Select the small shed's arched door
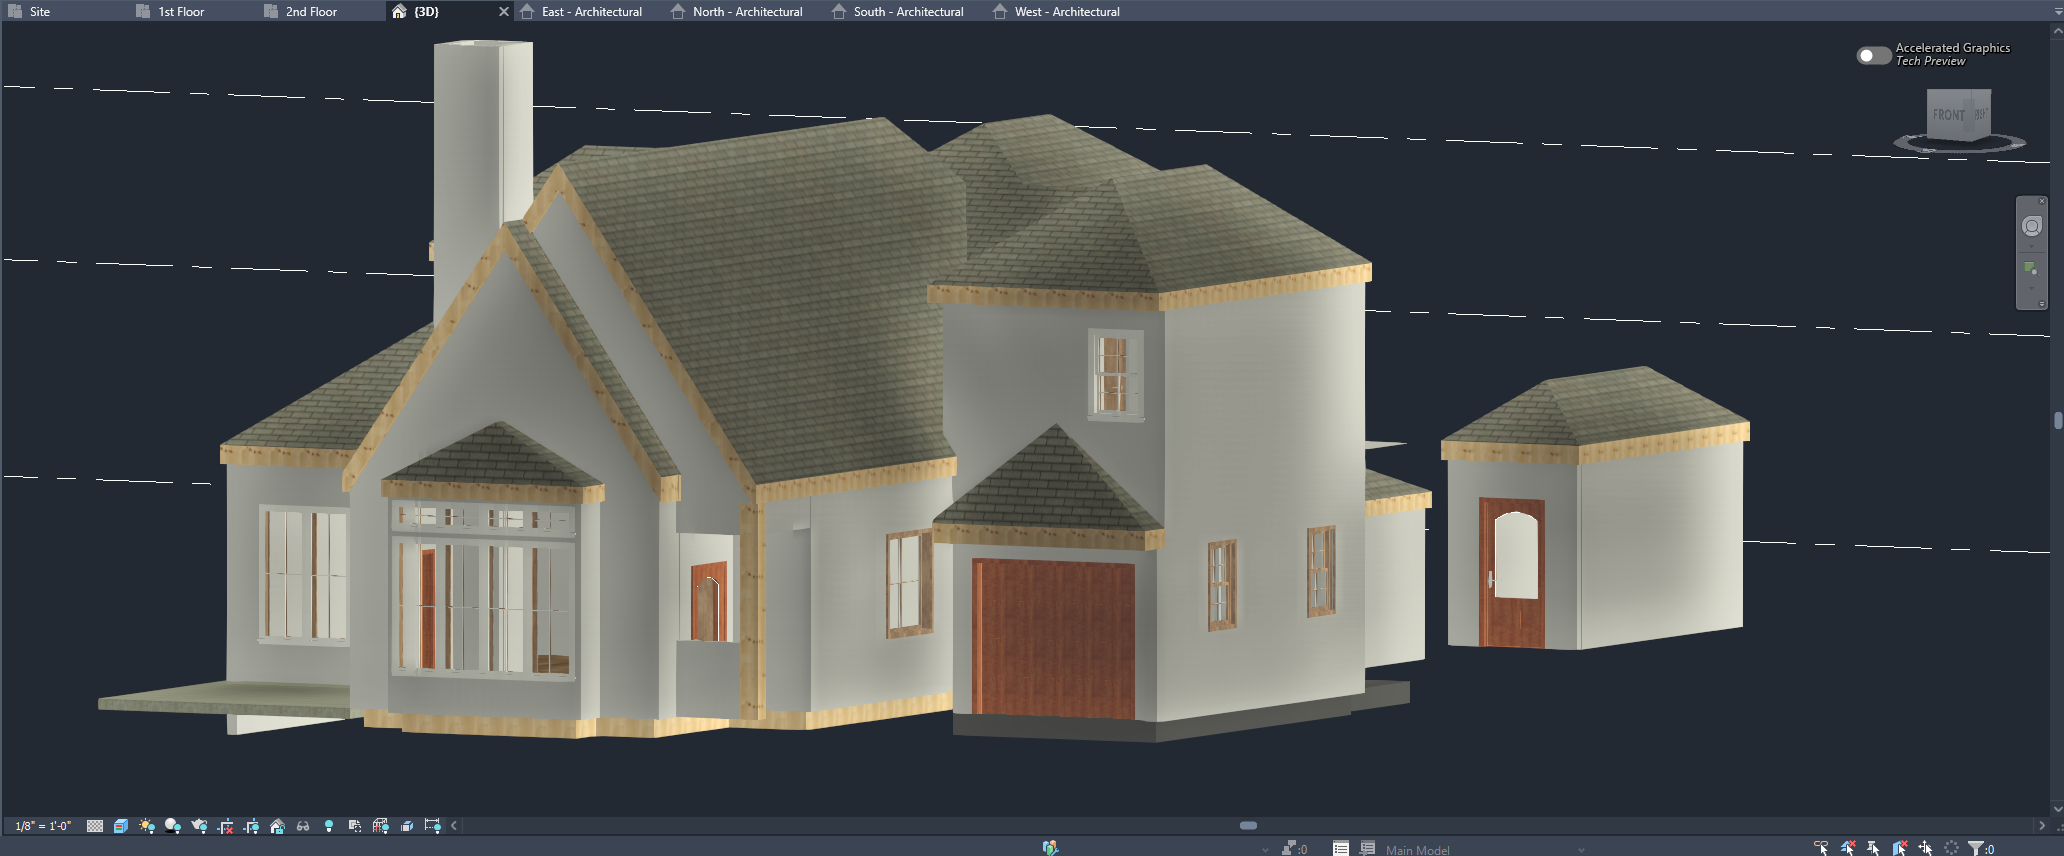2064x856 pixels. (x=1512, y=573)
